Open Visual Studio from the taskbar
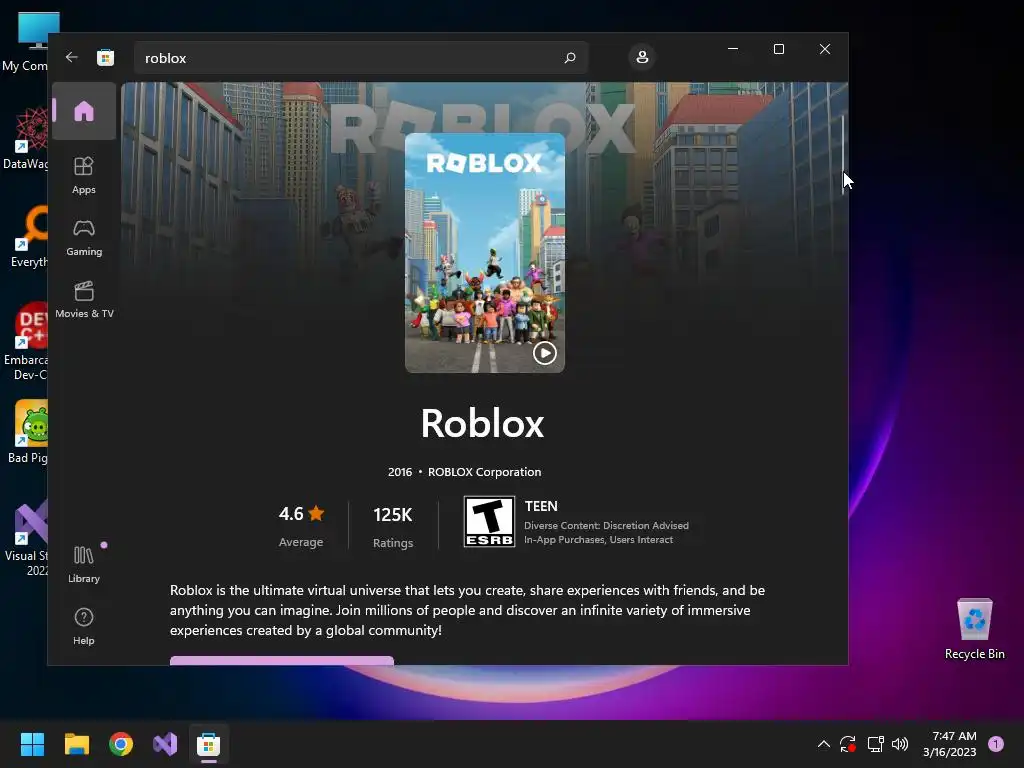Viewport: 1024px width, 768px height. pyautogui.click(x=165, y=744)
